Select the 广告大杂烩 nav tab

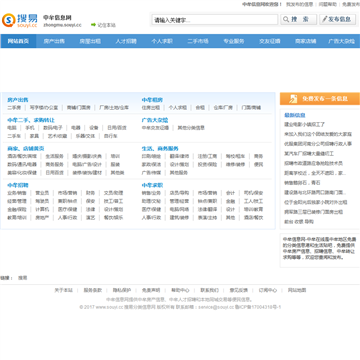[x=342, y=41]
